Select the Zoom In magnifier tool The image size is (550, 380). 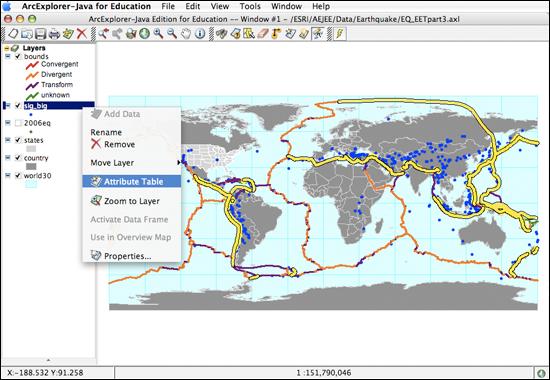coord(158,34)
